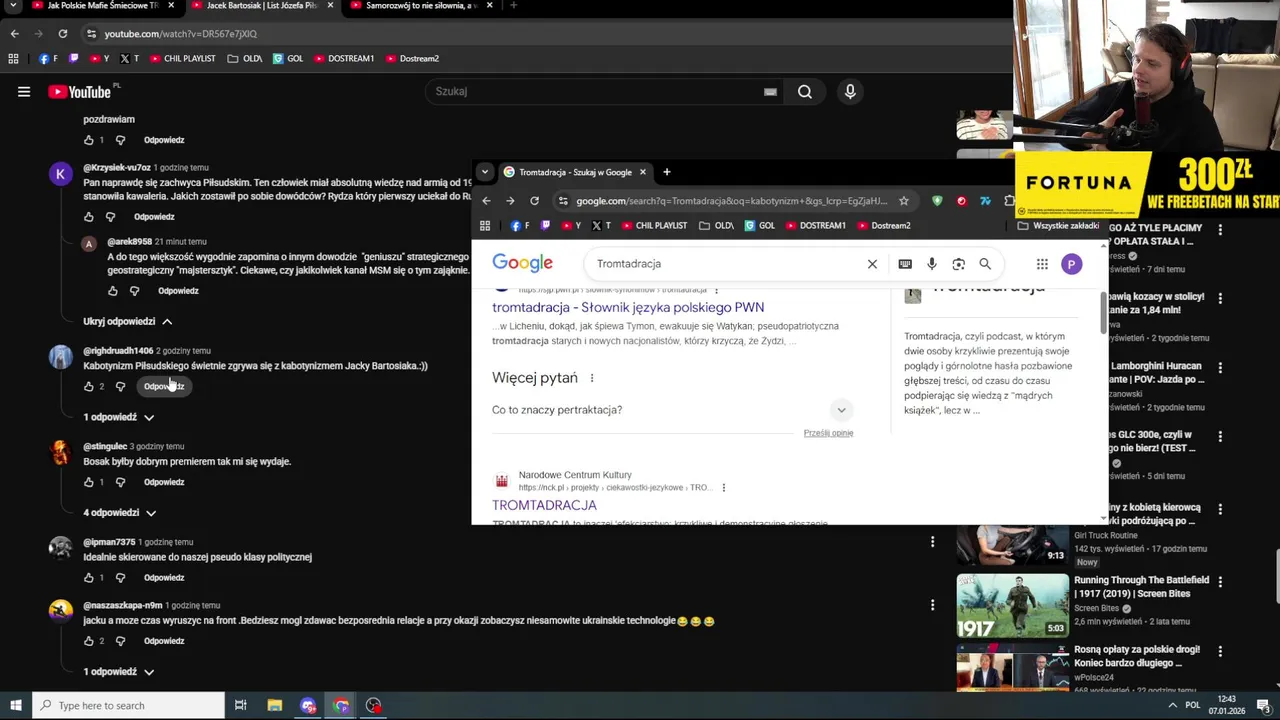Click YouTube search magnifier button
The image size is (1280, 720).
coord(804,92)
